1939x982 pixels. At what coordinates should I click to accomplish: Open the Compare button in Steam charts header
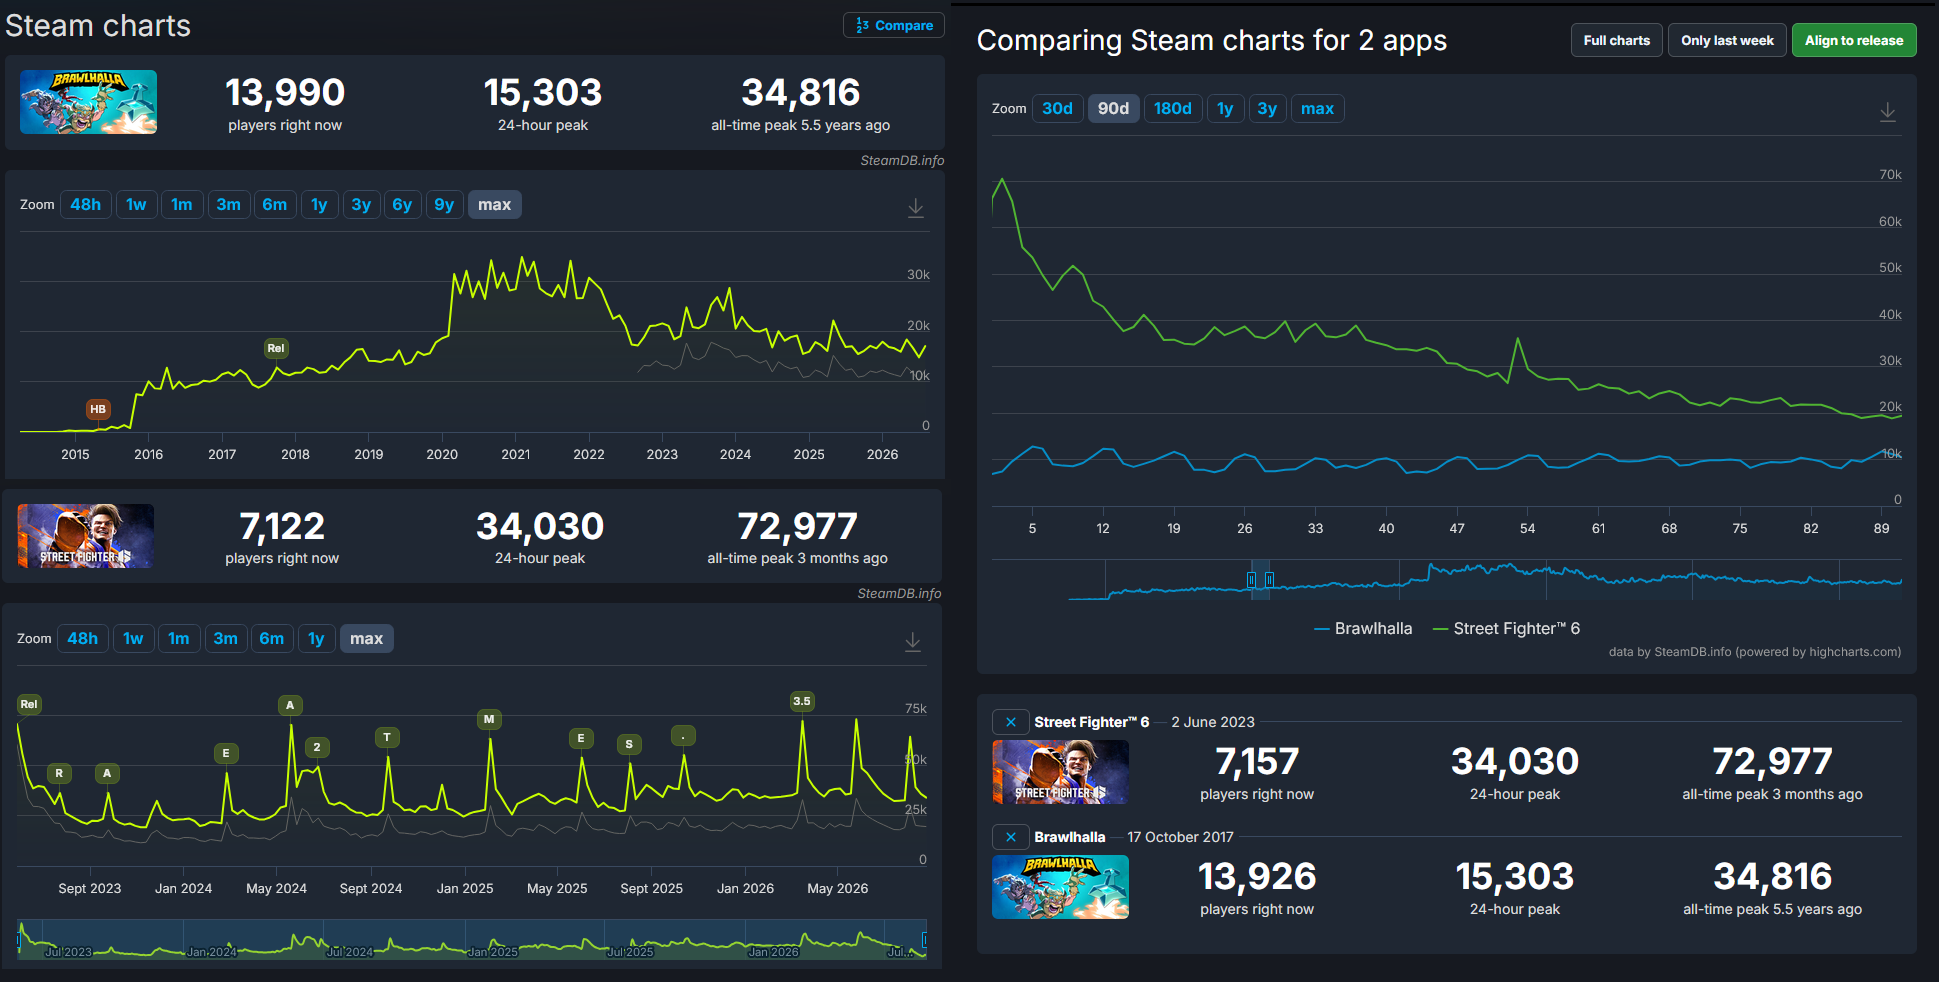[894, 26]
